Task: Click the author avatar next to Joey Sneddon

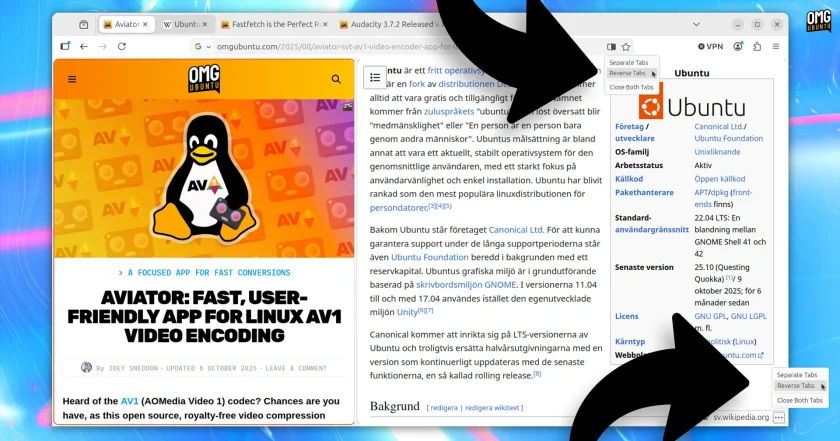Action: click(86, 368)
